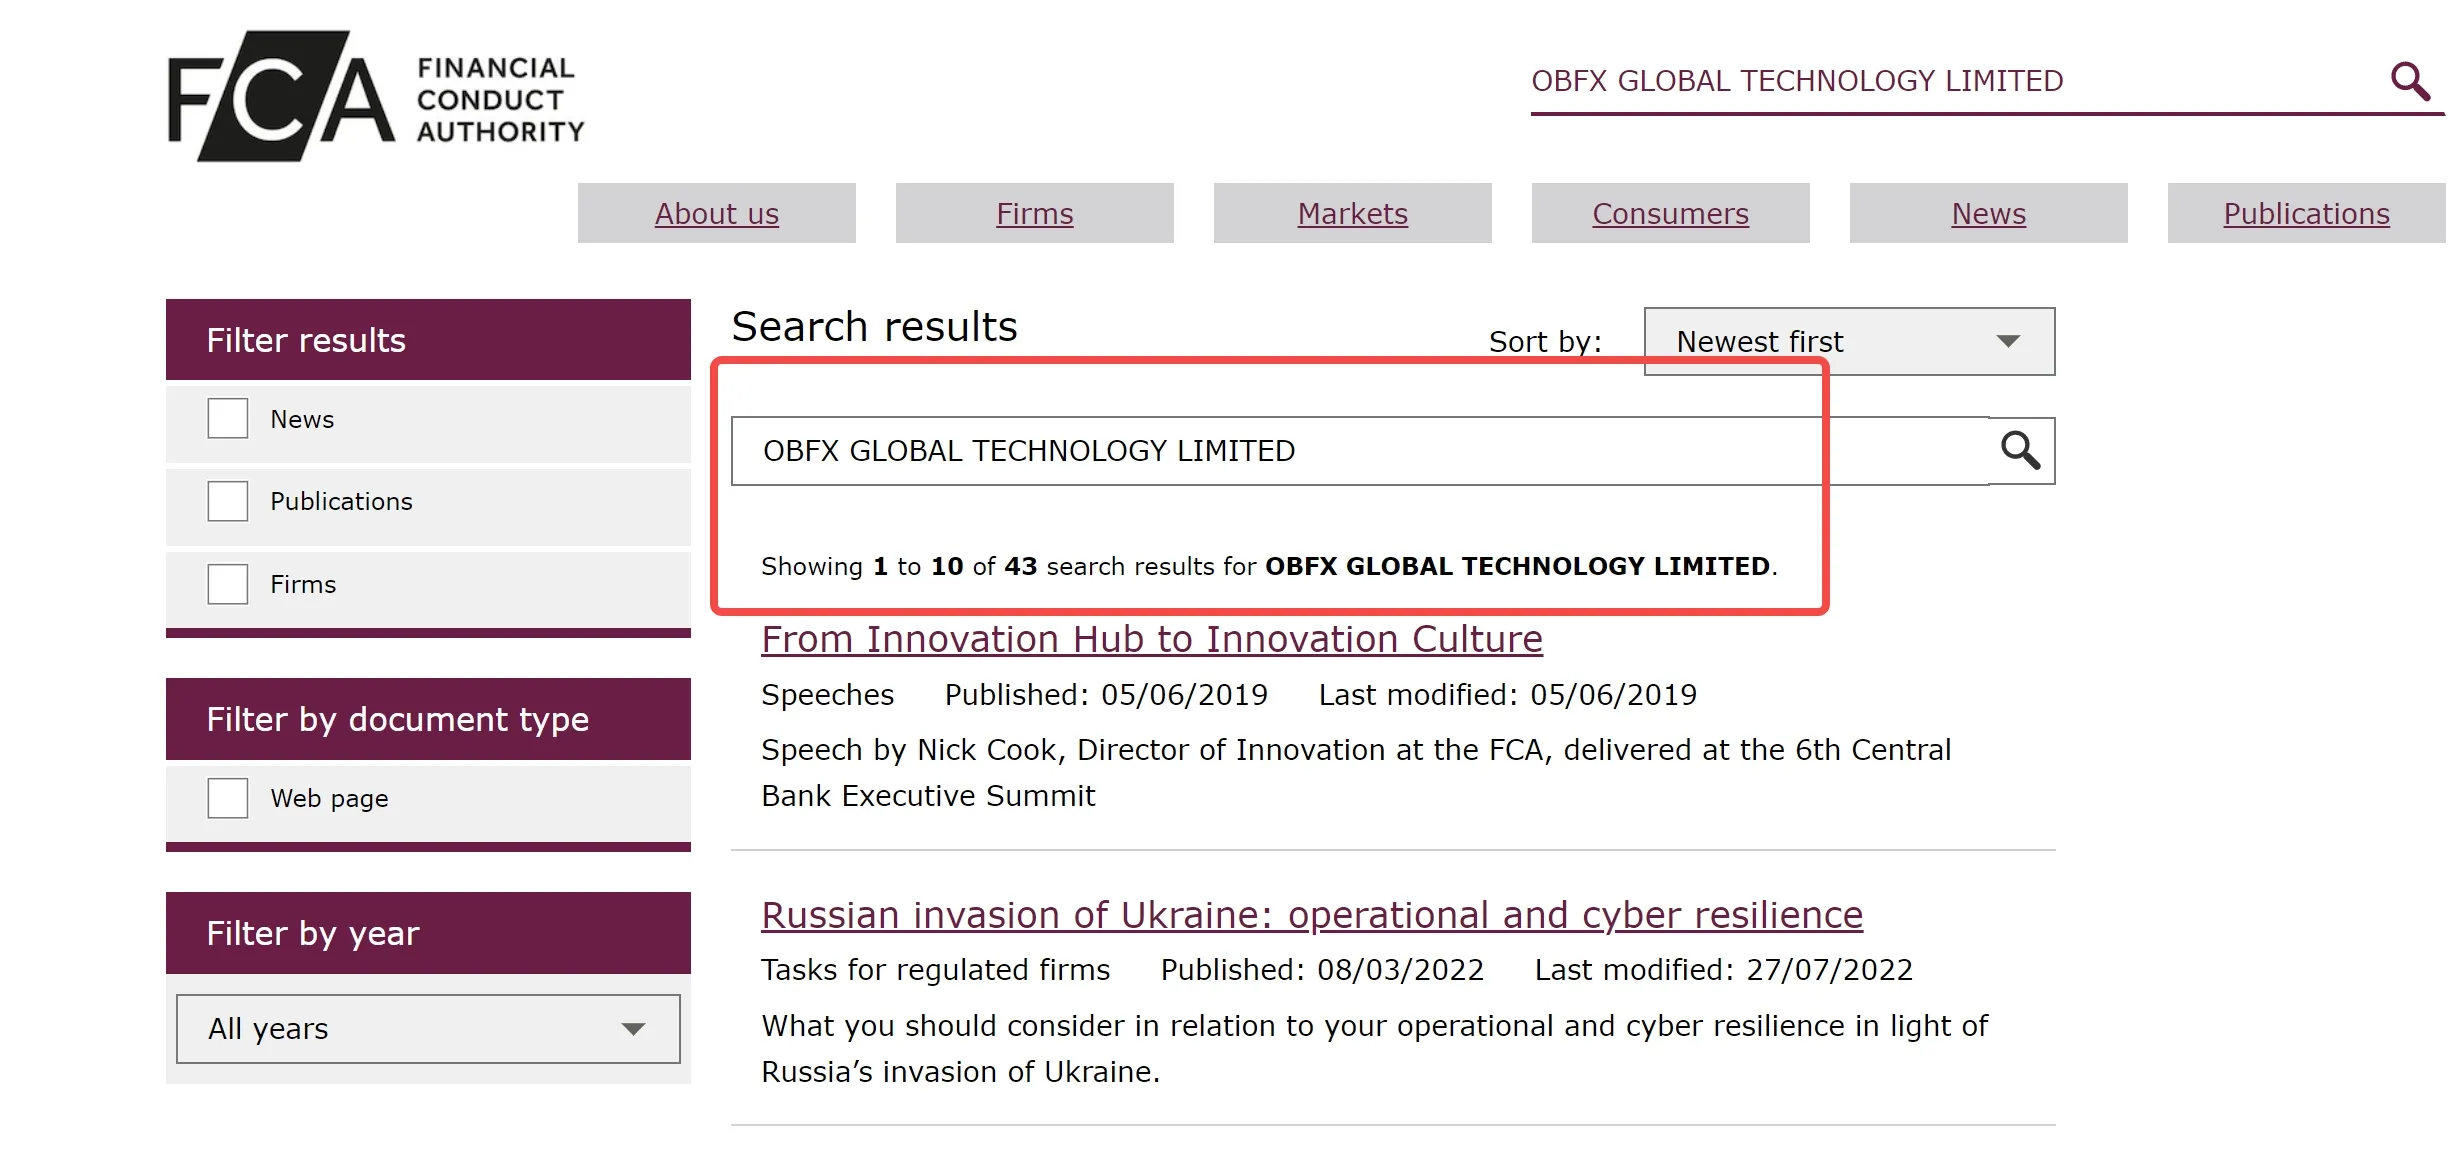Click into the search results query box
Image resolution: width=2450 pixels, height=1150 pixels.
click(1361, 451)
